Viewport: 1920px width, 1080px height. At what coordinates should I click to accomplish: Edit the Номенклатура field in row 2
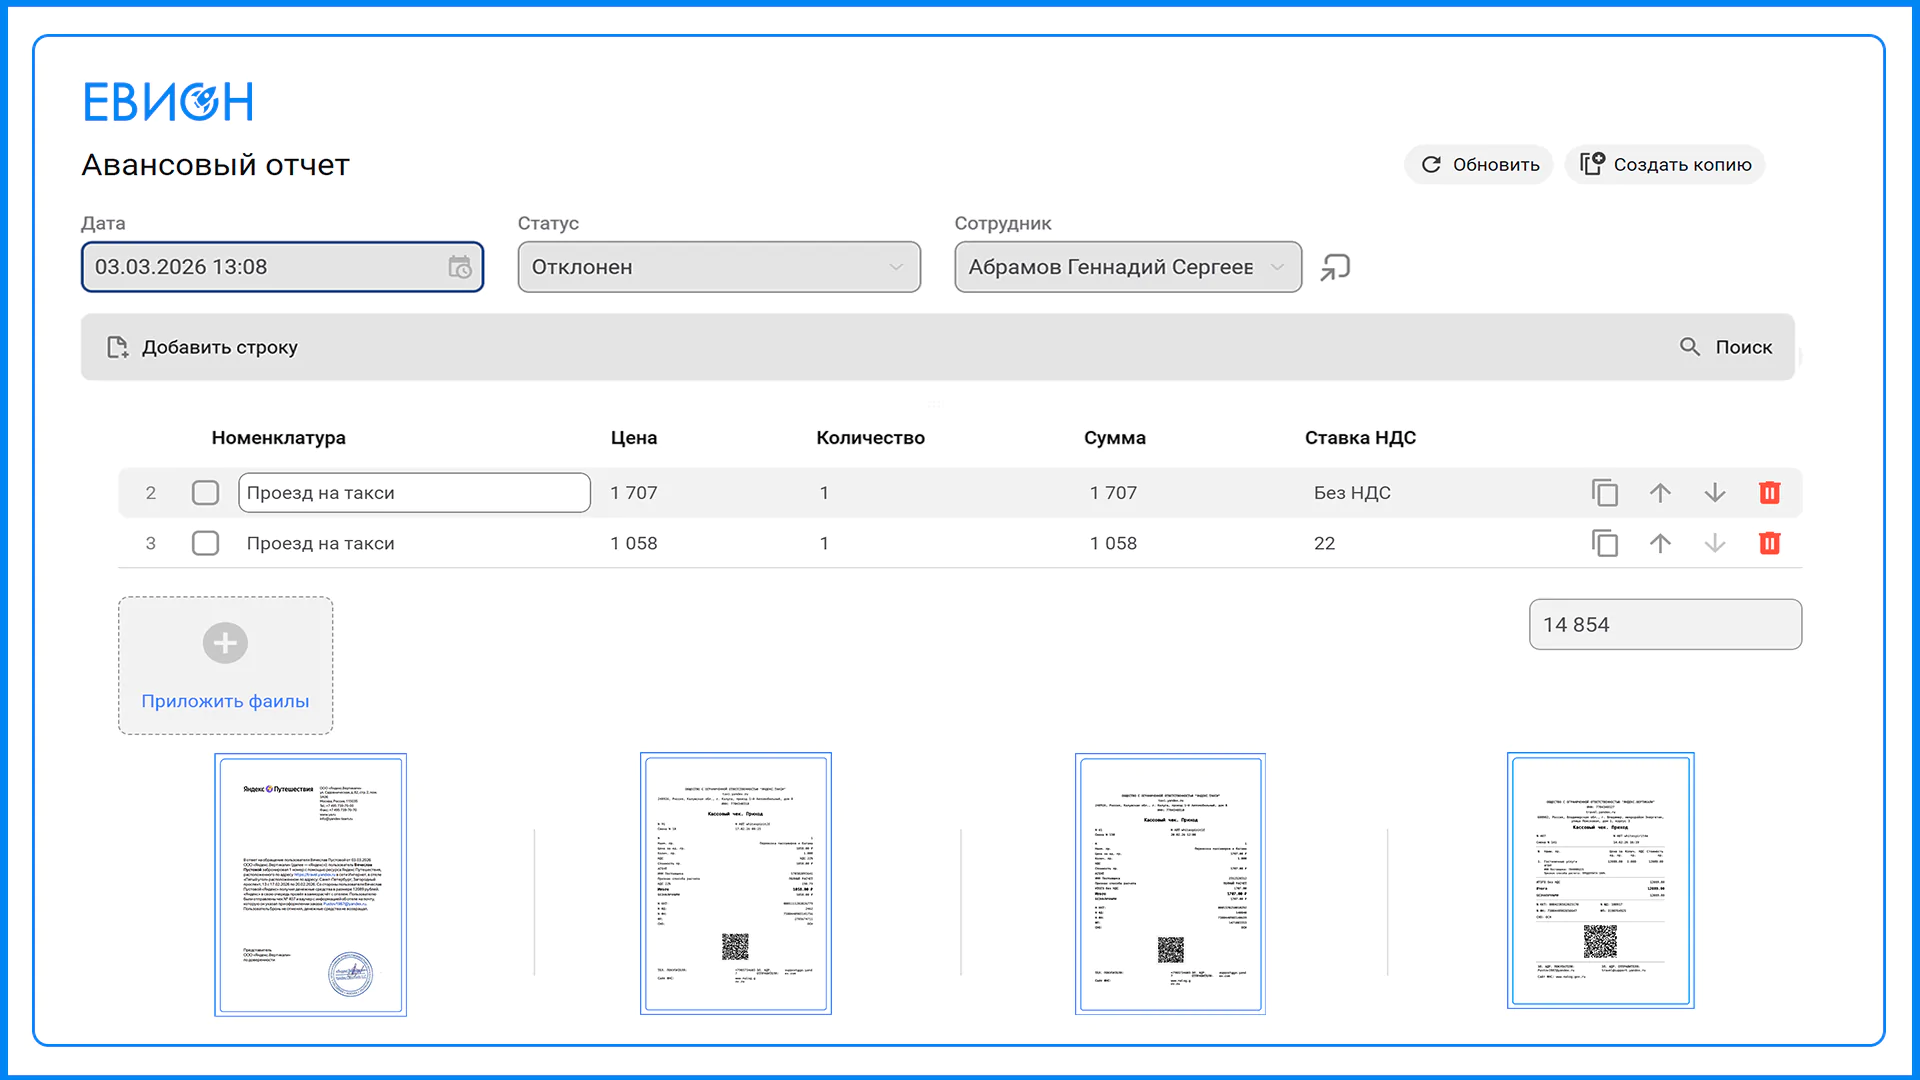pyautogui.click(x=414, y=493)
